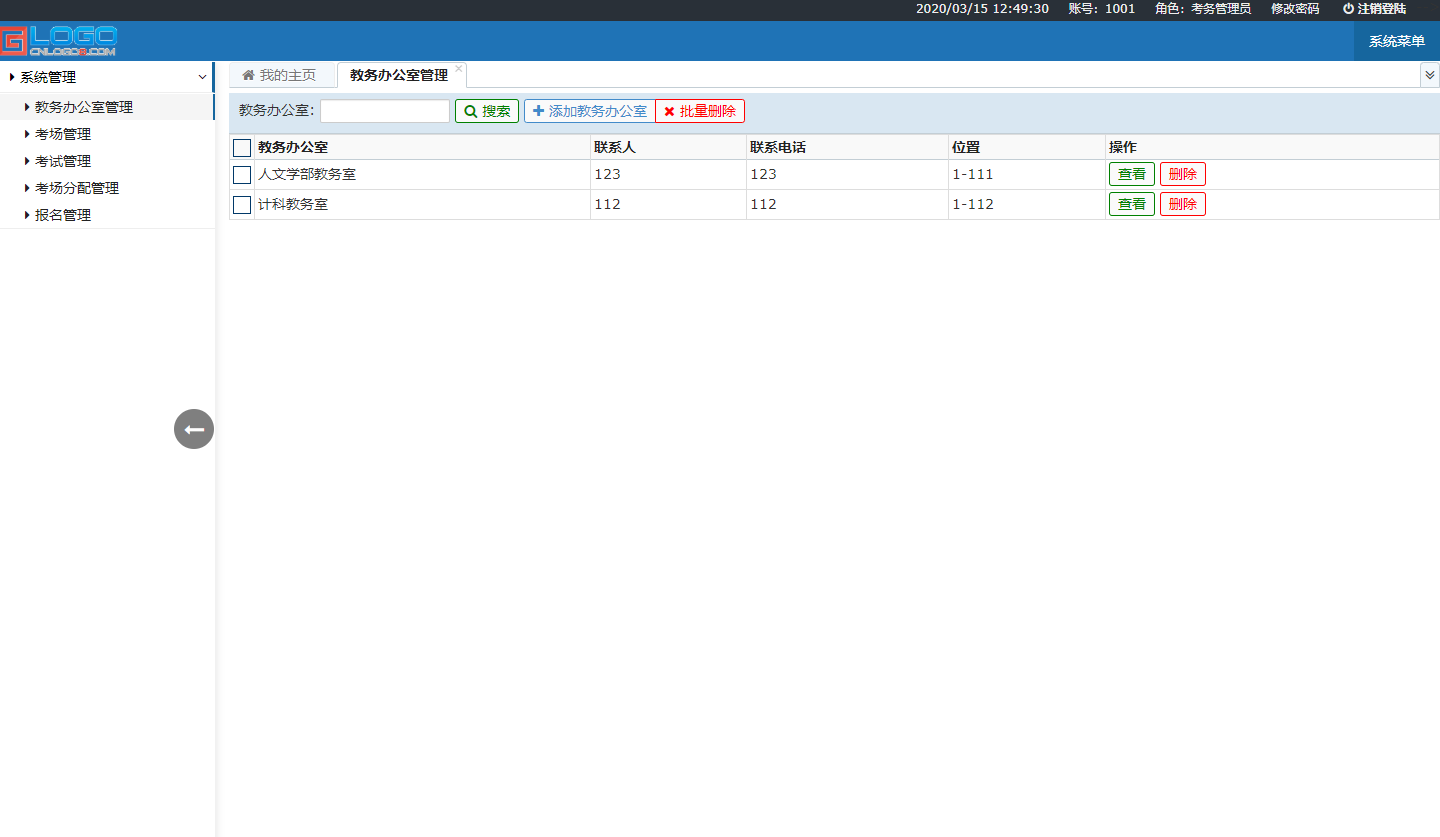Viewport: 1440px width, 837px height.
Task: Close the 教务办公室管理 tab
Action: (x=459, y=69)
